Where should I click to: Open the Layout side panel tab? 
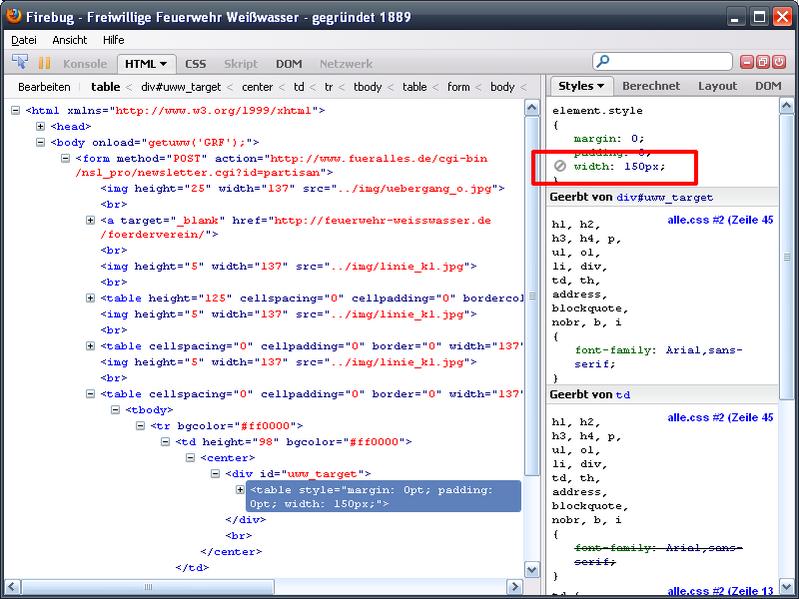click(x=717, y=86)
